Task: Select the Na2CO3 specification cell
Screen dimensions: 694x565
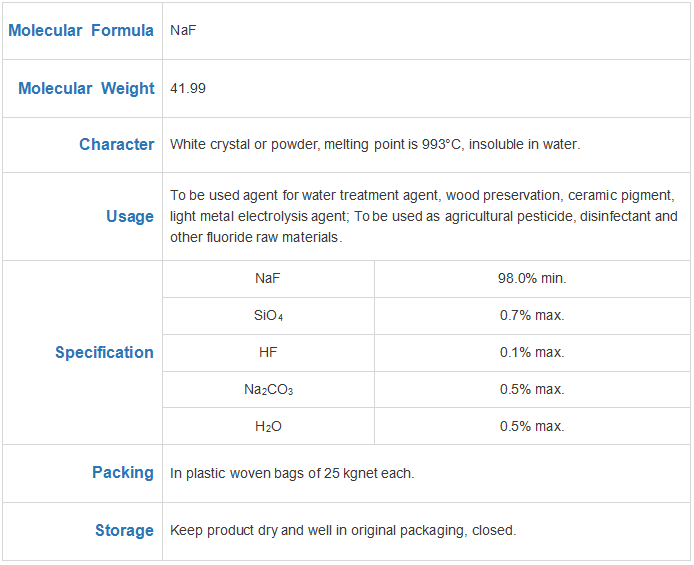Action: coord(268,390)
